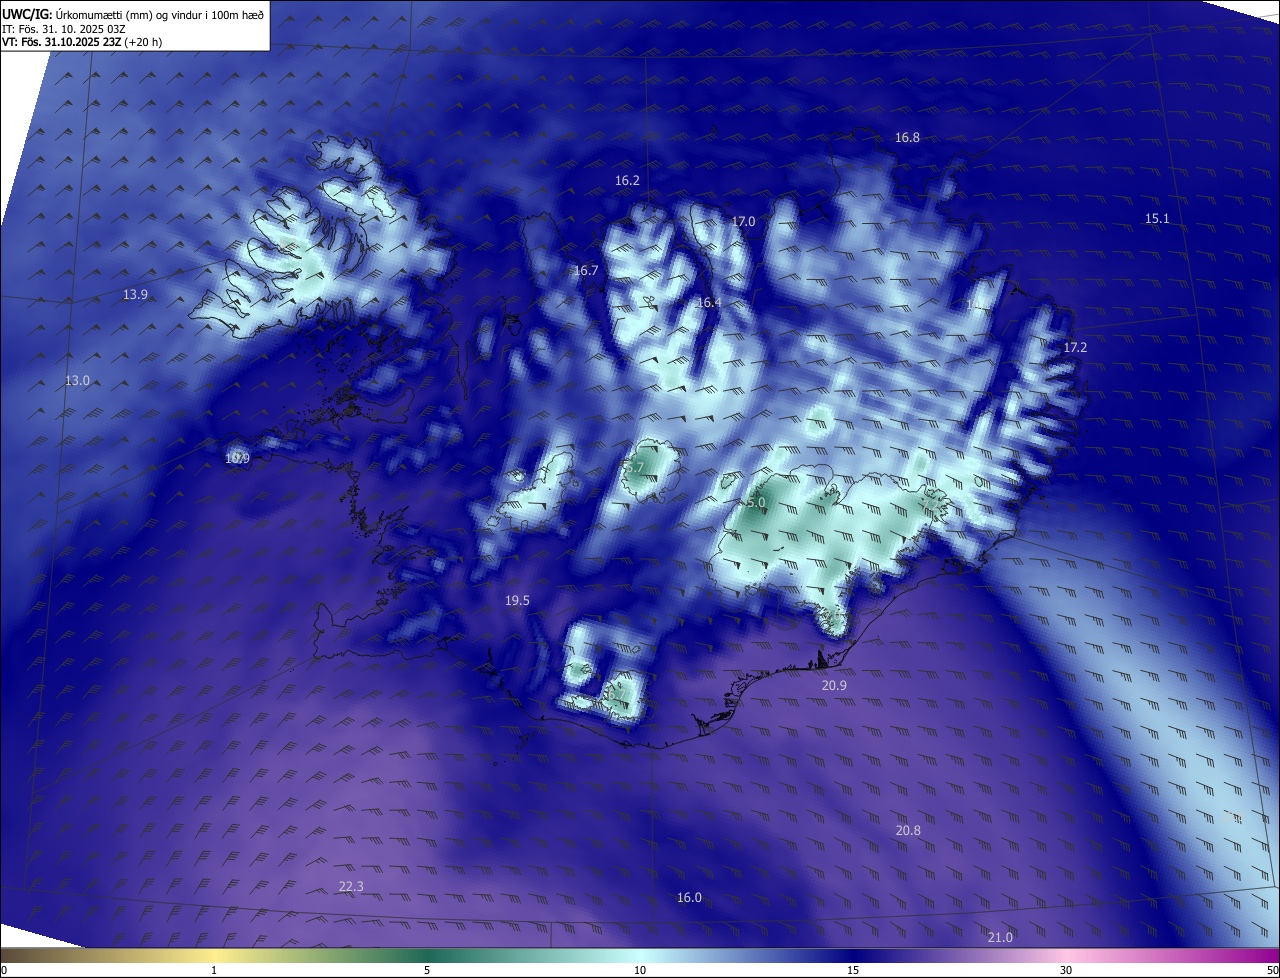The width and height of the screenshot is (1280, 978).
Task: Click the 22.3 value in the southwest ocean
Action: coord(351,887)
